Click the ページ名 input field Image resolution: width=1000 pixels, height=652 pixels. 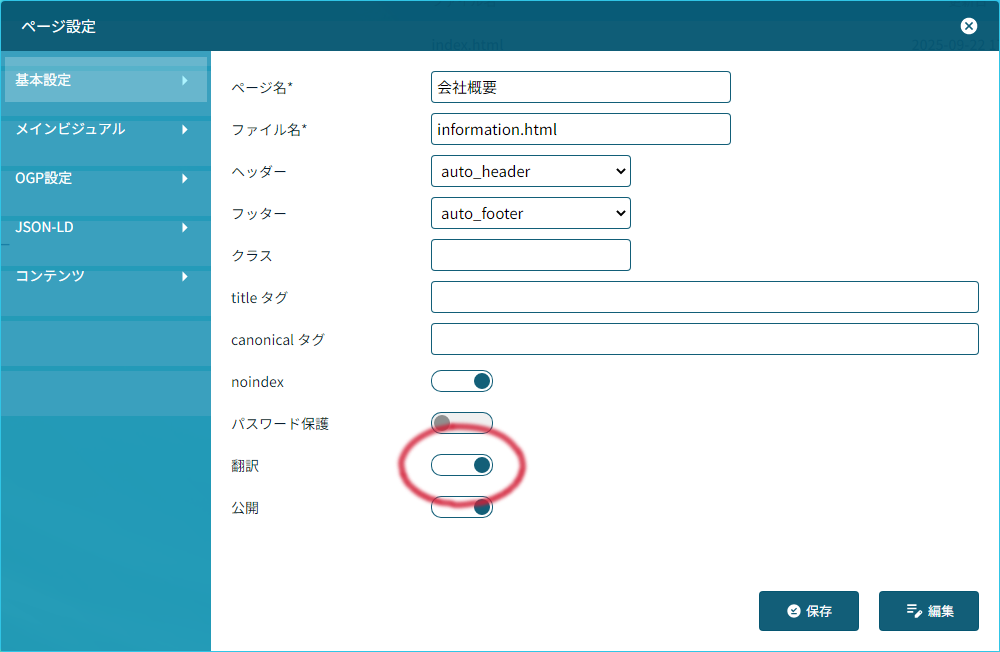(x=580, y=87)
